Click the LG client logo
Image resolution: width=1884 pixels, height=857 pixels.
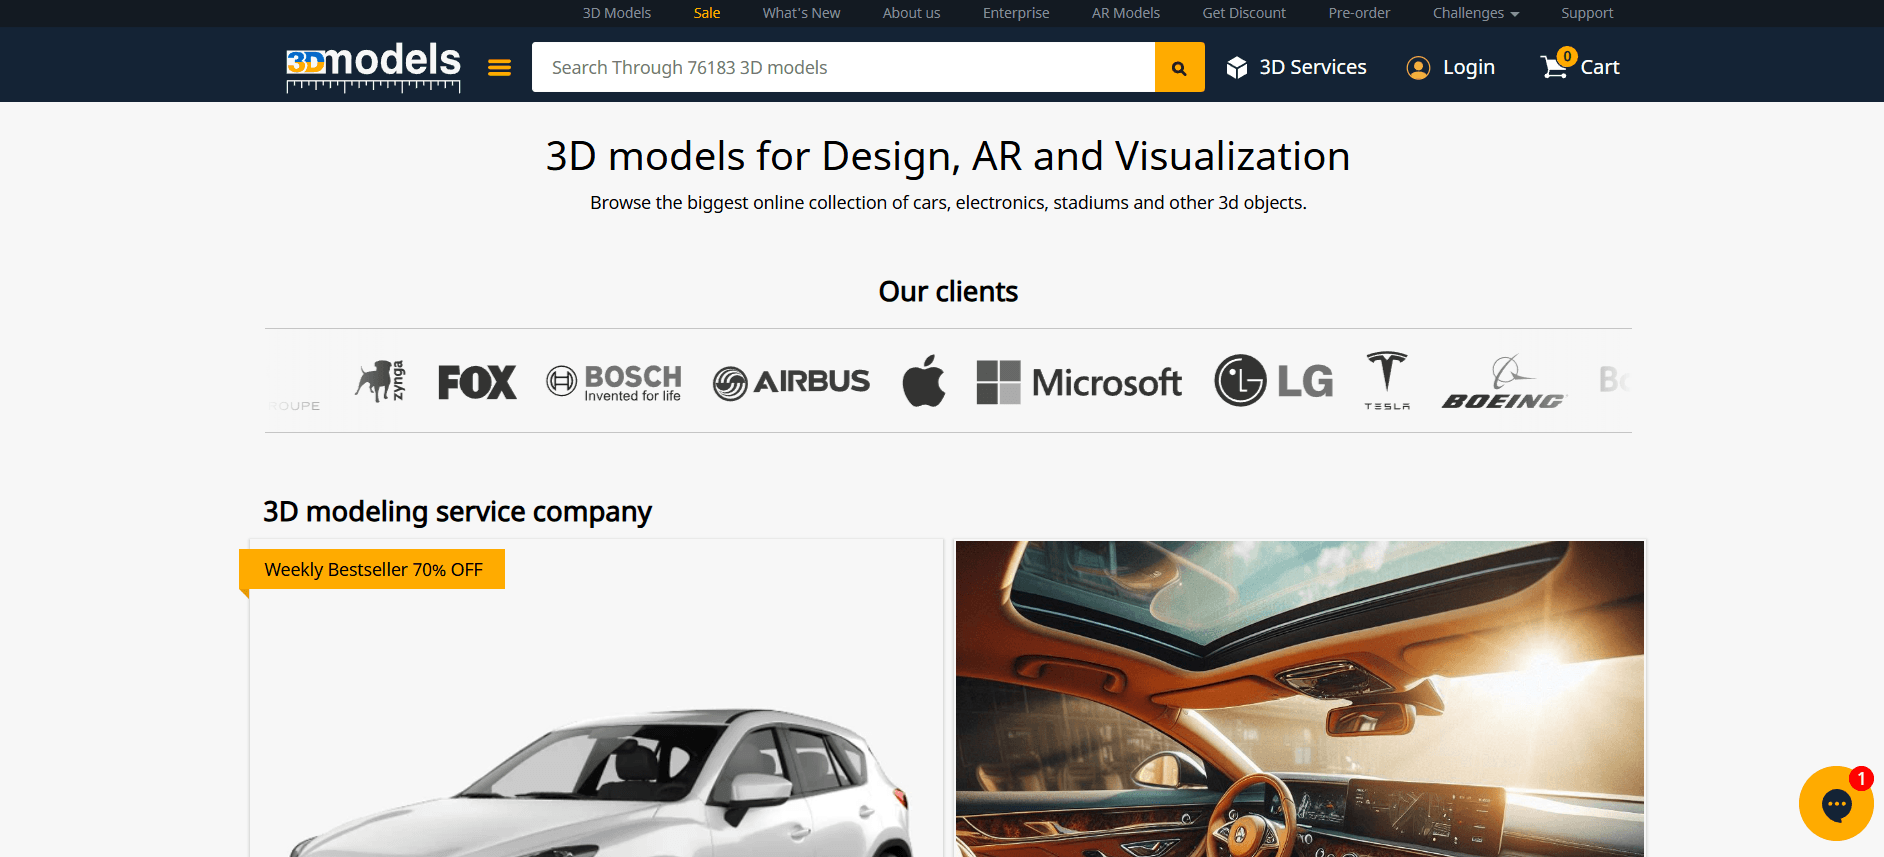1274,381
